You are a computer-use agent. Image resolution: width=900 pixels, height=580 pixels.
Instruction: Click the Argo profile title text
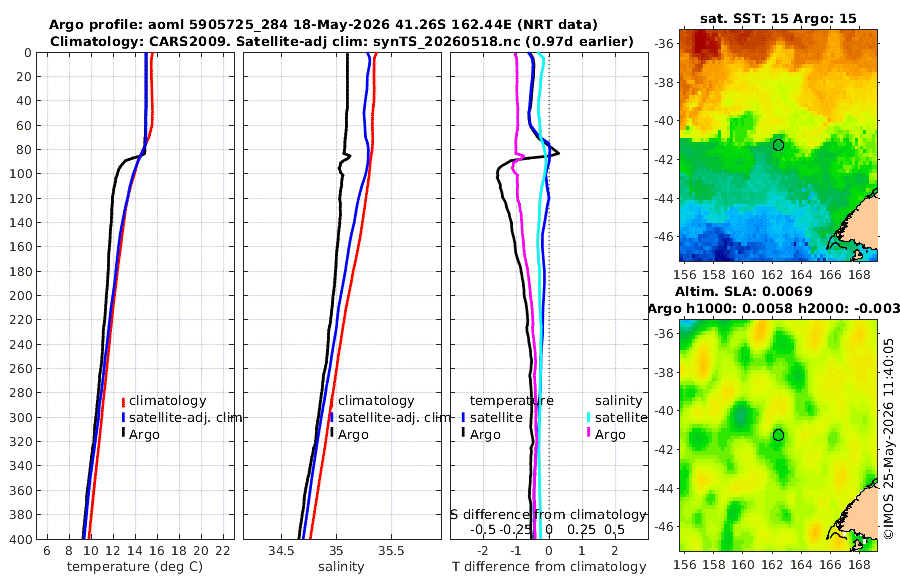(323, 25)
